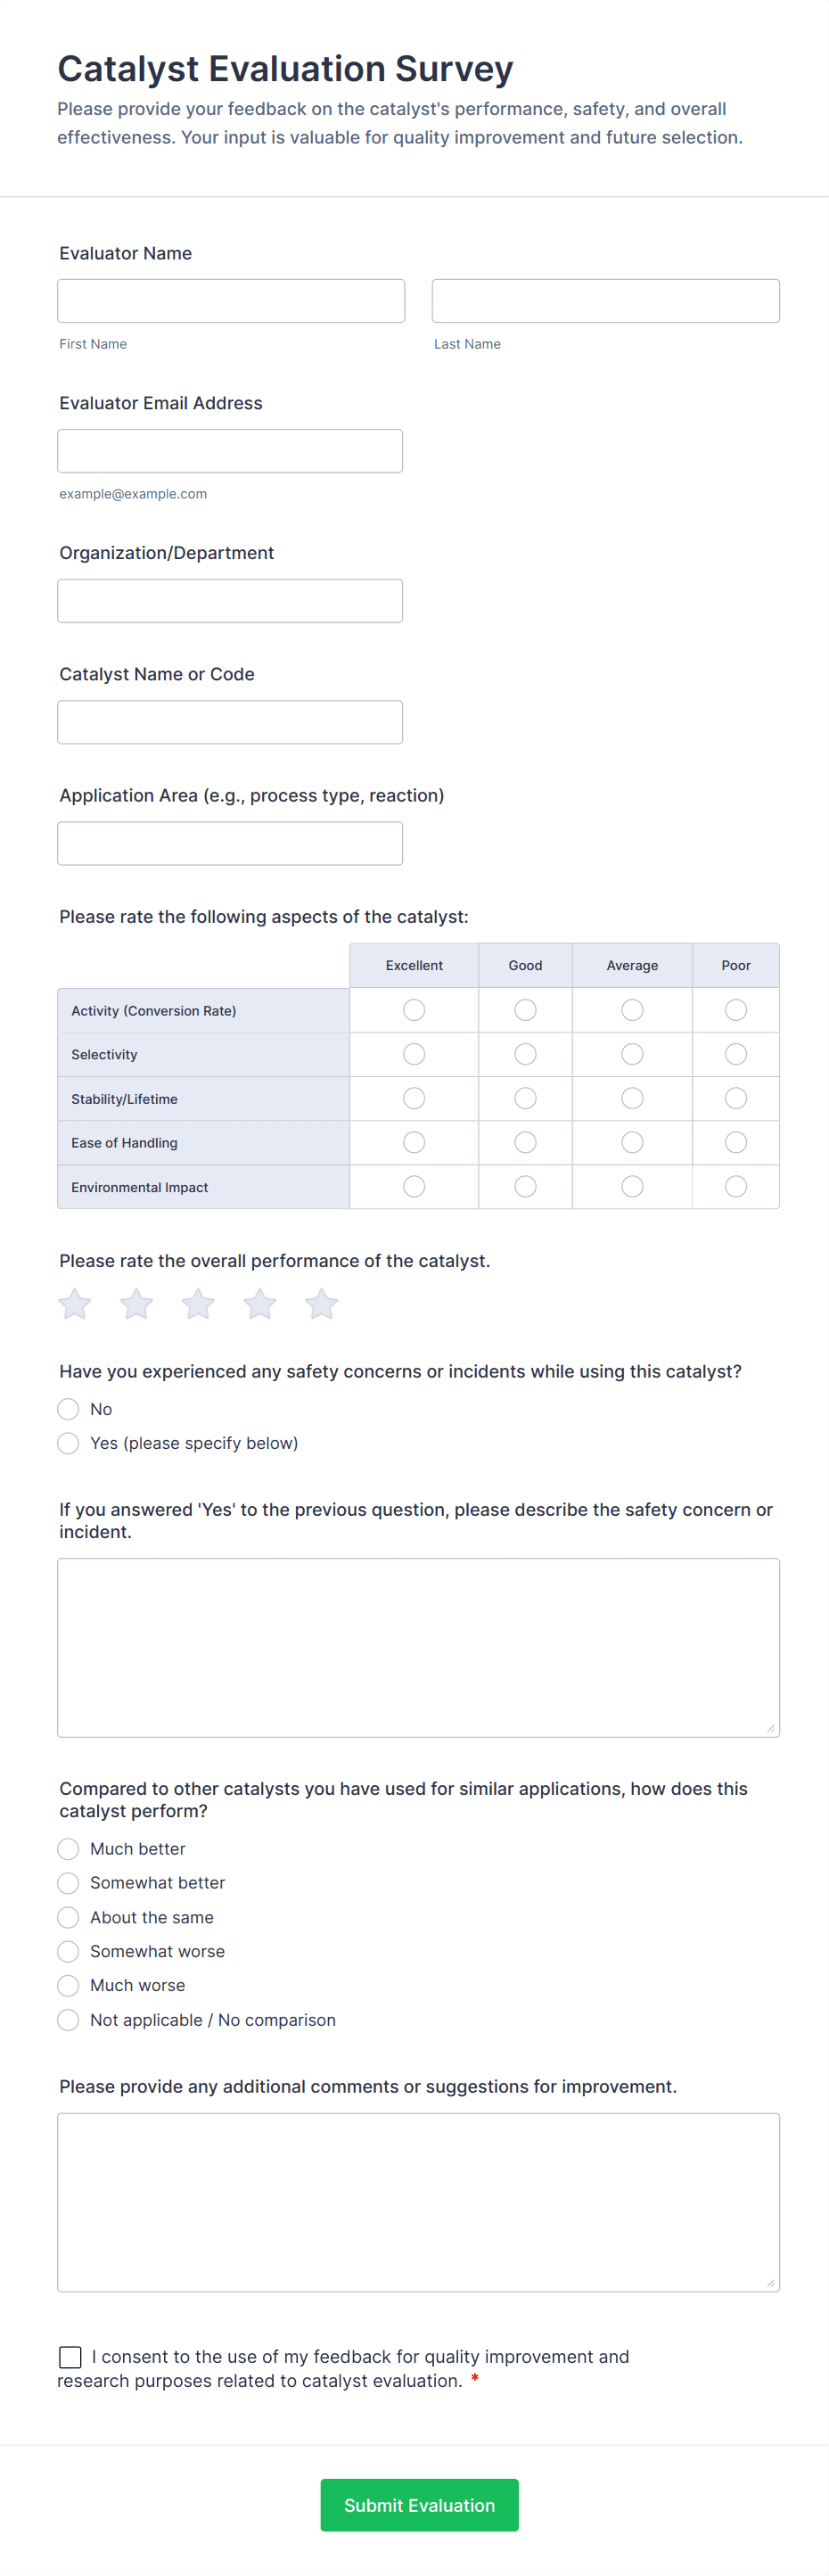Rate Environmental Impact as Excellent

pyautogui.click(x=414, y=1186)
